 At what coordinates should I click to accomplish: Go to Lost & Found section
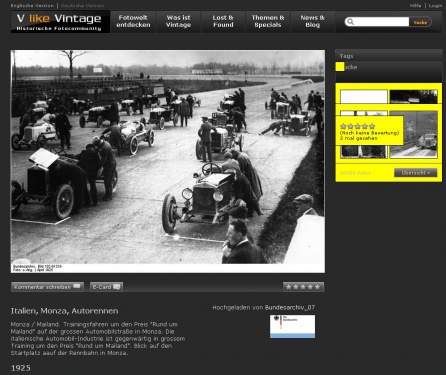pyautogui.click(x=223, y=21)
